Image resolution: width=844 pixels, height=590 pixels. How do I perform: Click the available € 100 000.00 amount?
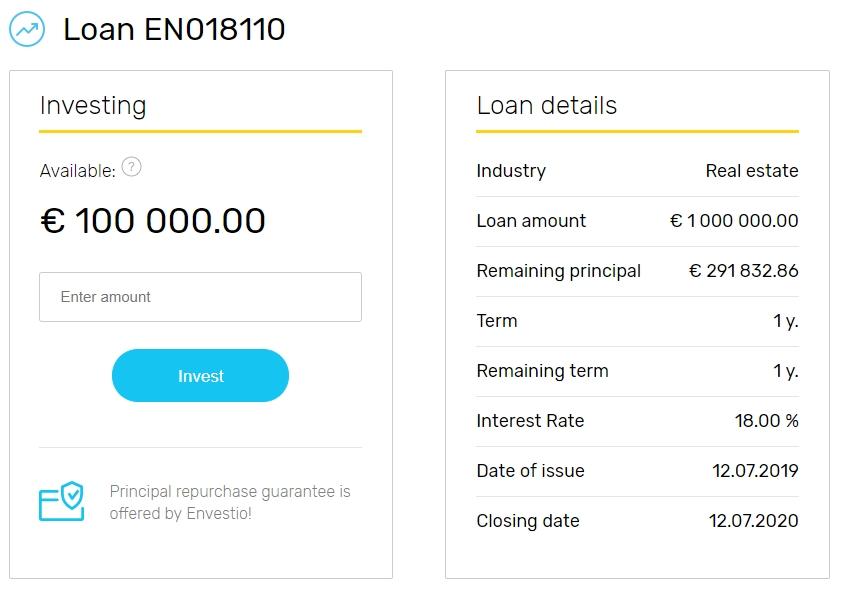pos(153,221)
